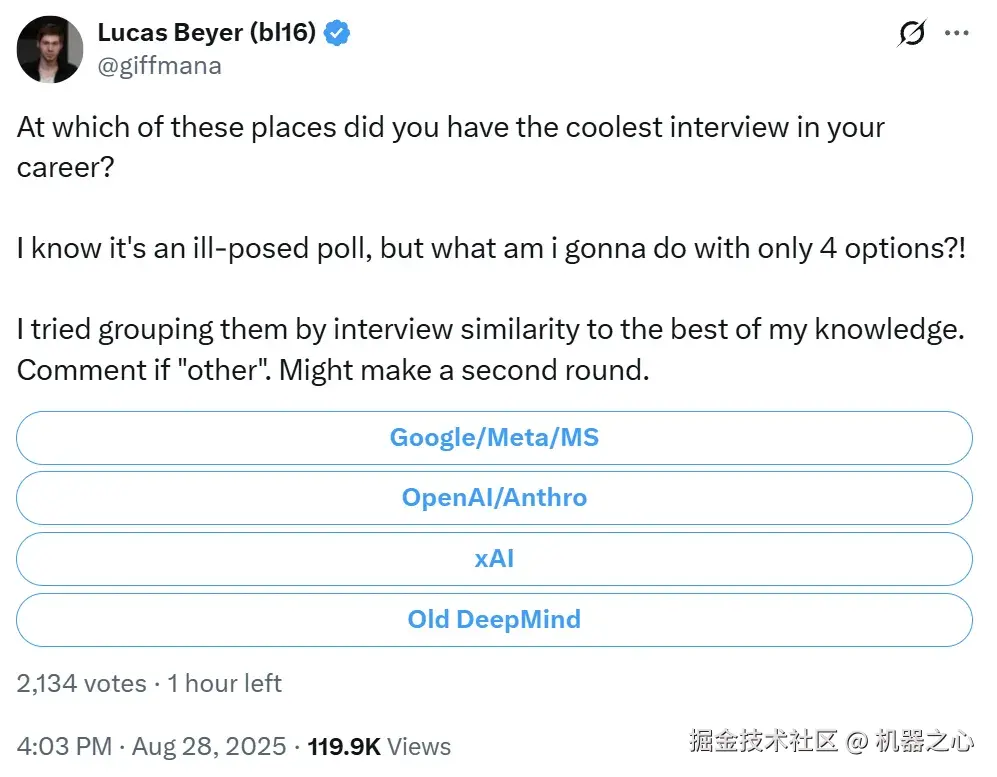Click the 2,134 votes count
The width and height of the screenshot is (997, 777).
78,683
